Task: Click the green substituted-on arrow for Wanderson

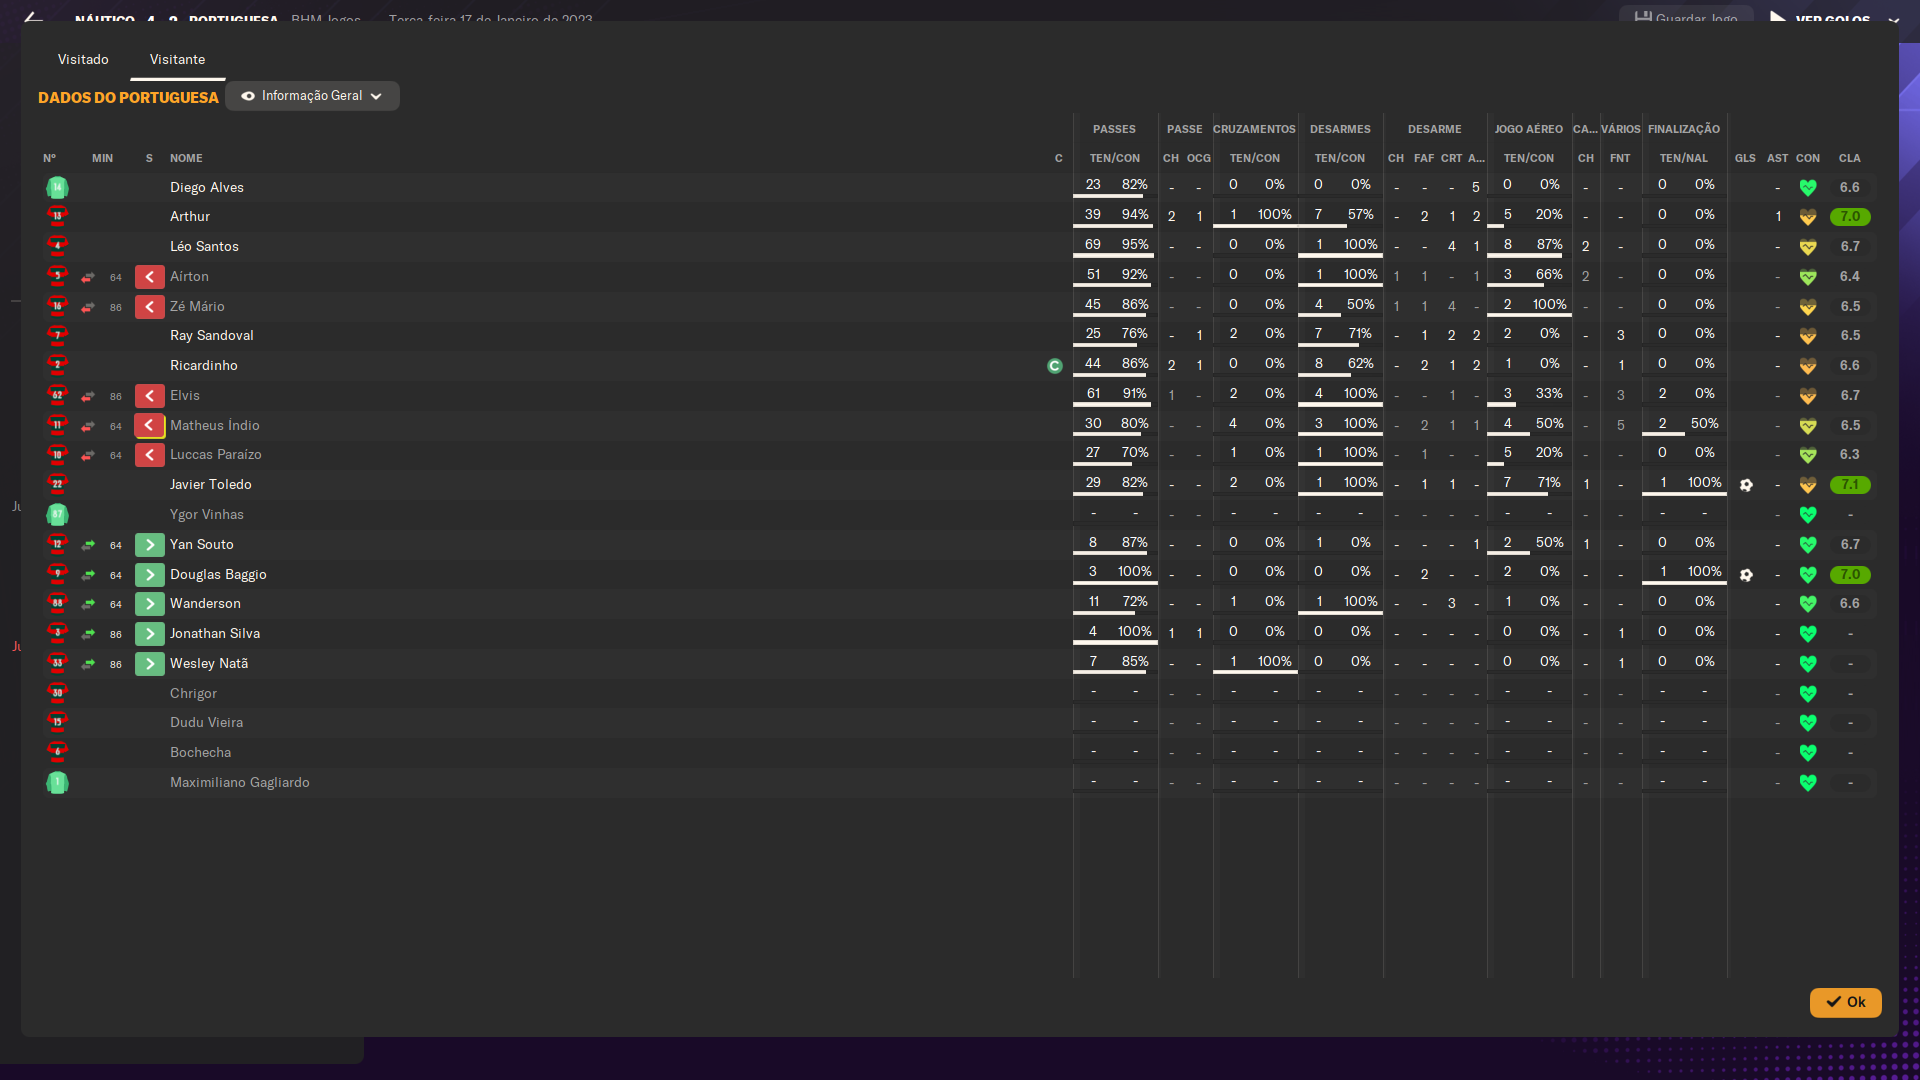Action: (150, 604)
